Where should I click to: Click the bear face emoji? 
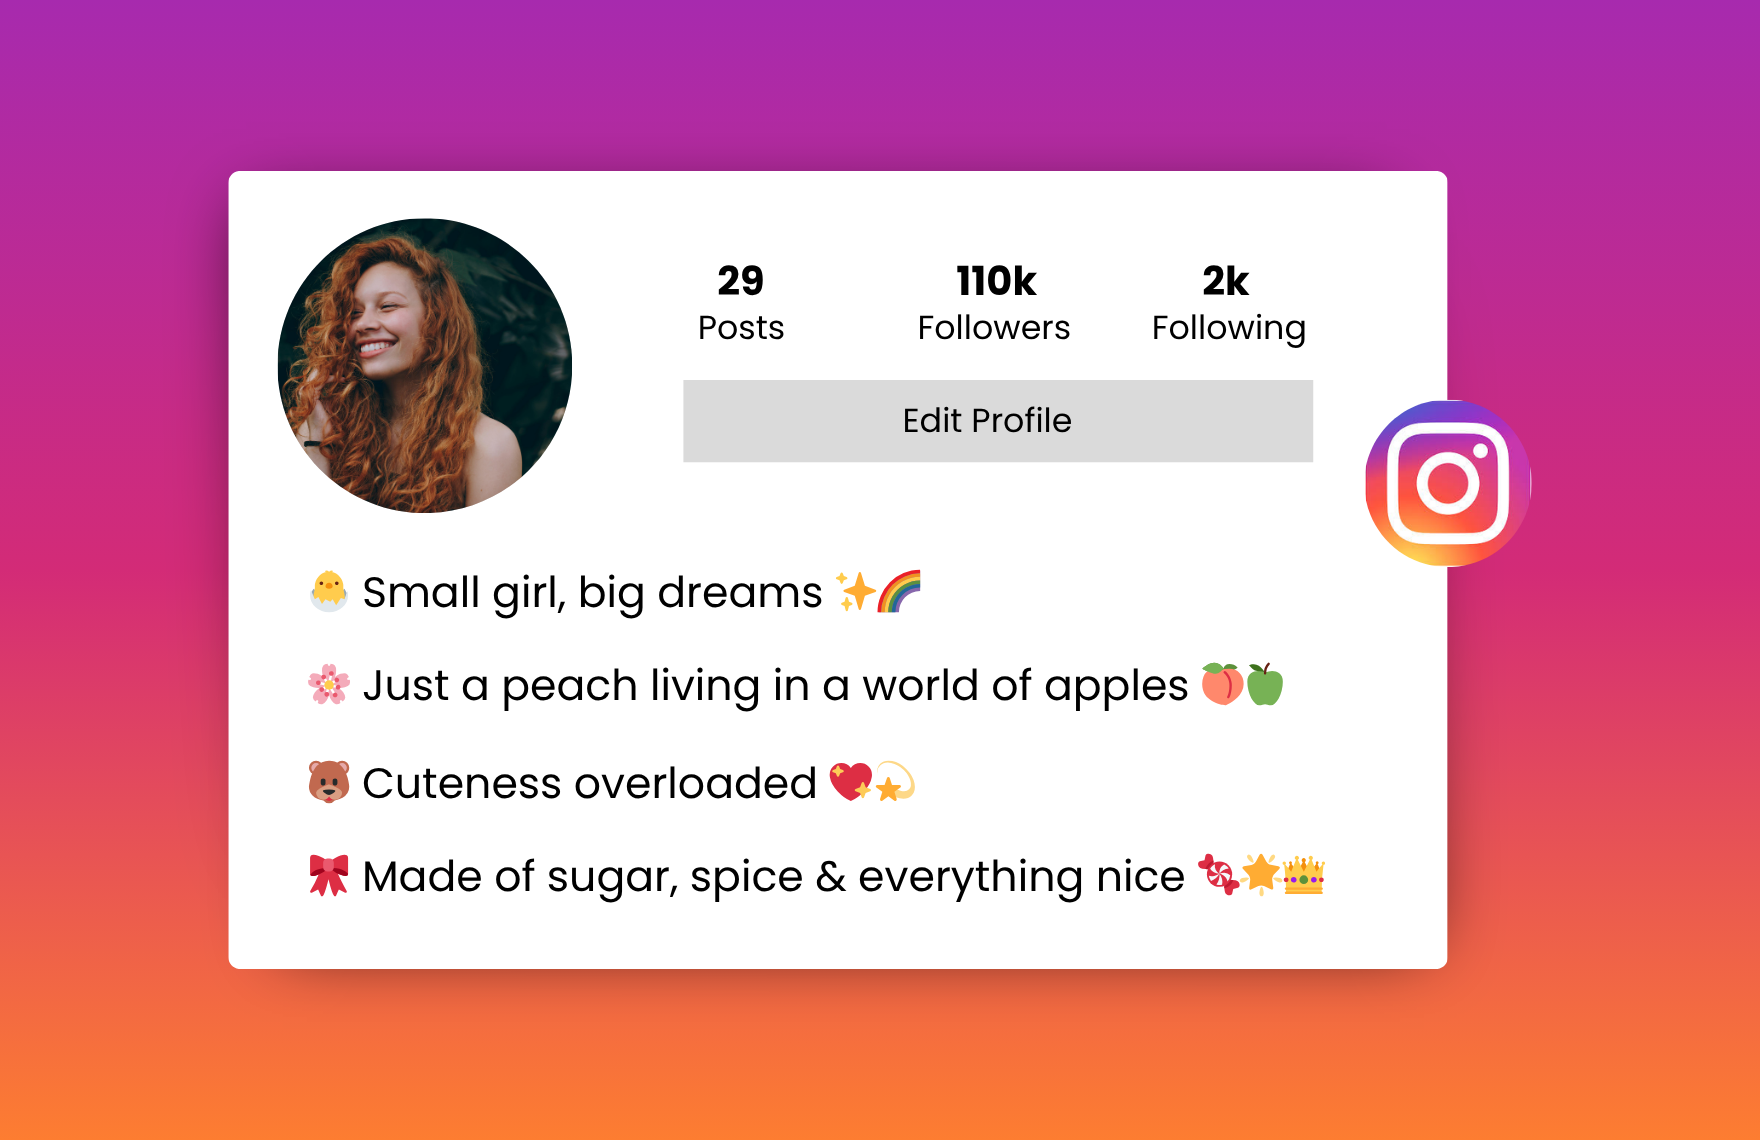tap(328, 782)
